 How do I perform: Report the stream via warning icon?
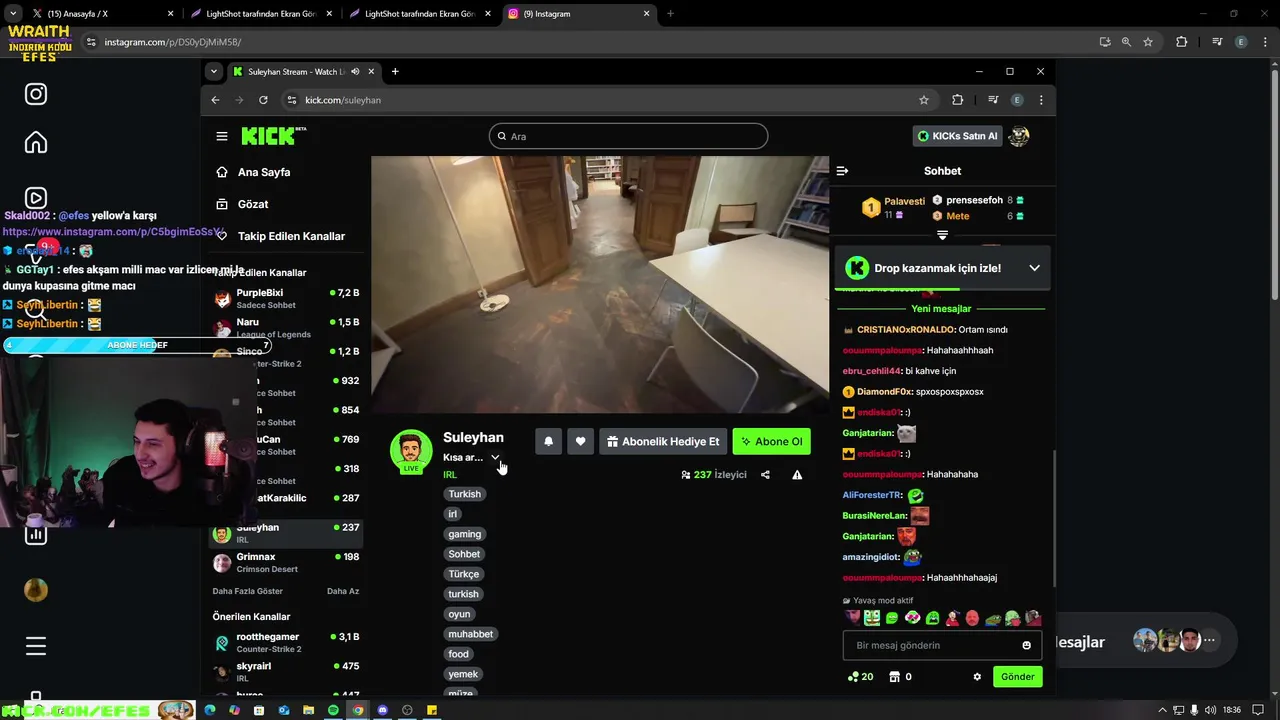click(x=797, y=475)
